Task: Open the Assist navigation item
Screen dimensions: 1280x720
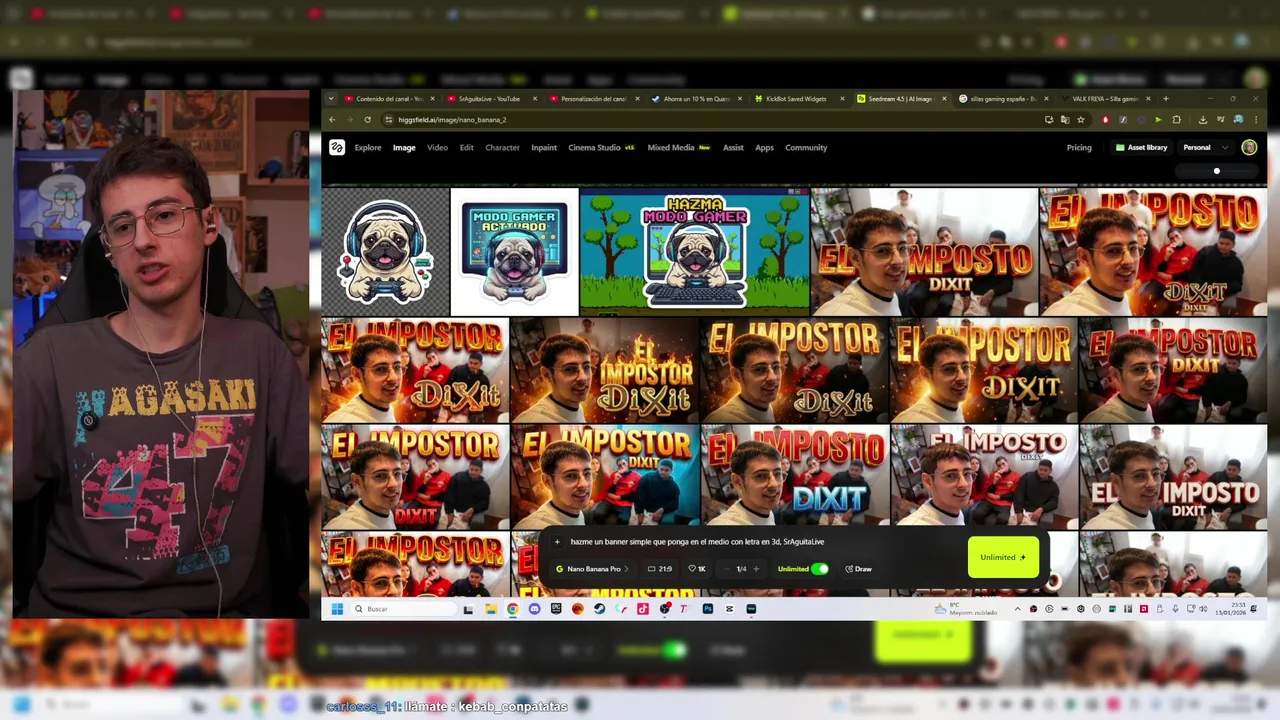Action: point(733,147)
